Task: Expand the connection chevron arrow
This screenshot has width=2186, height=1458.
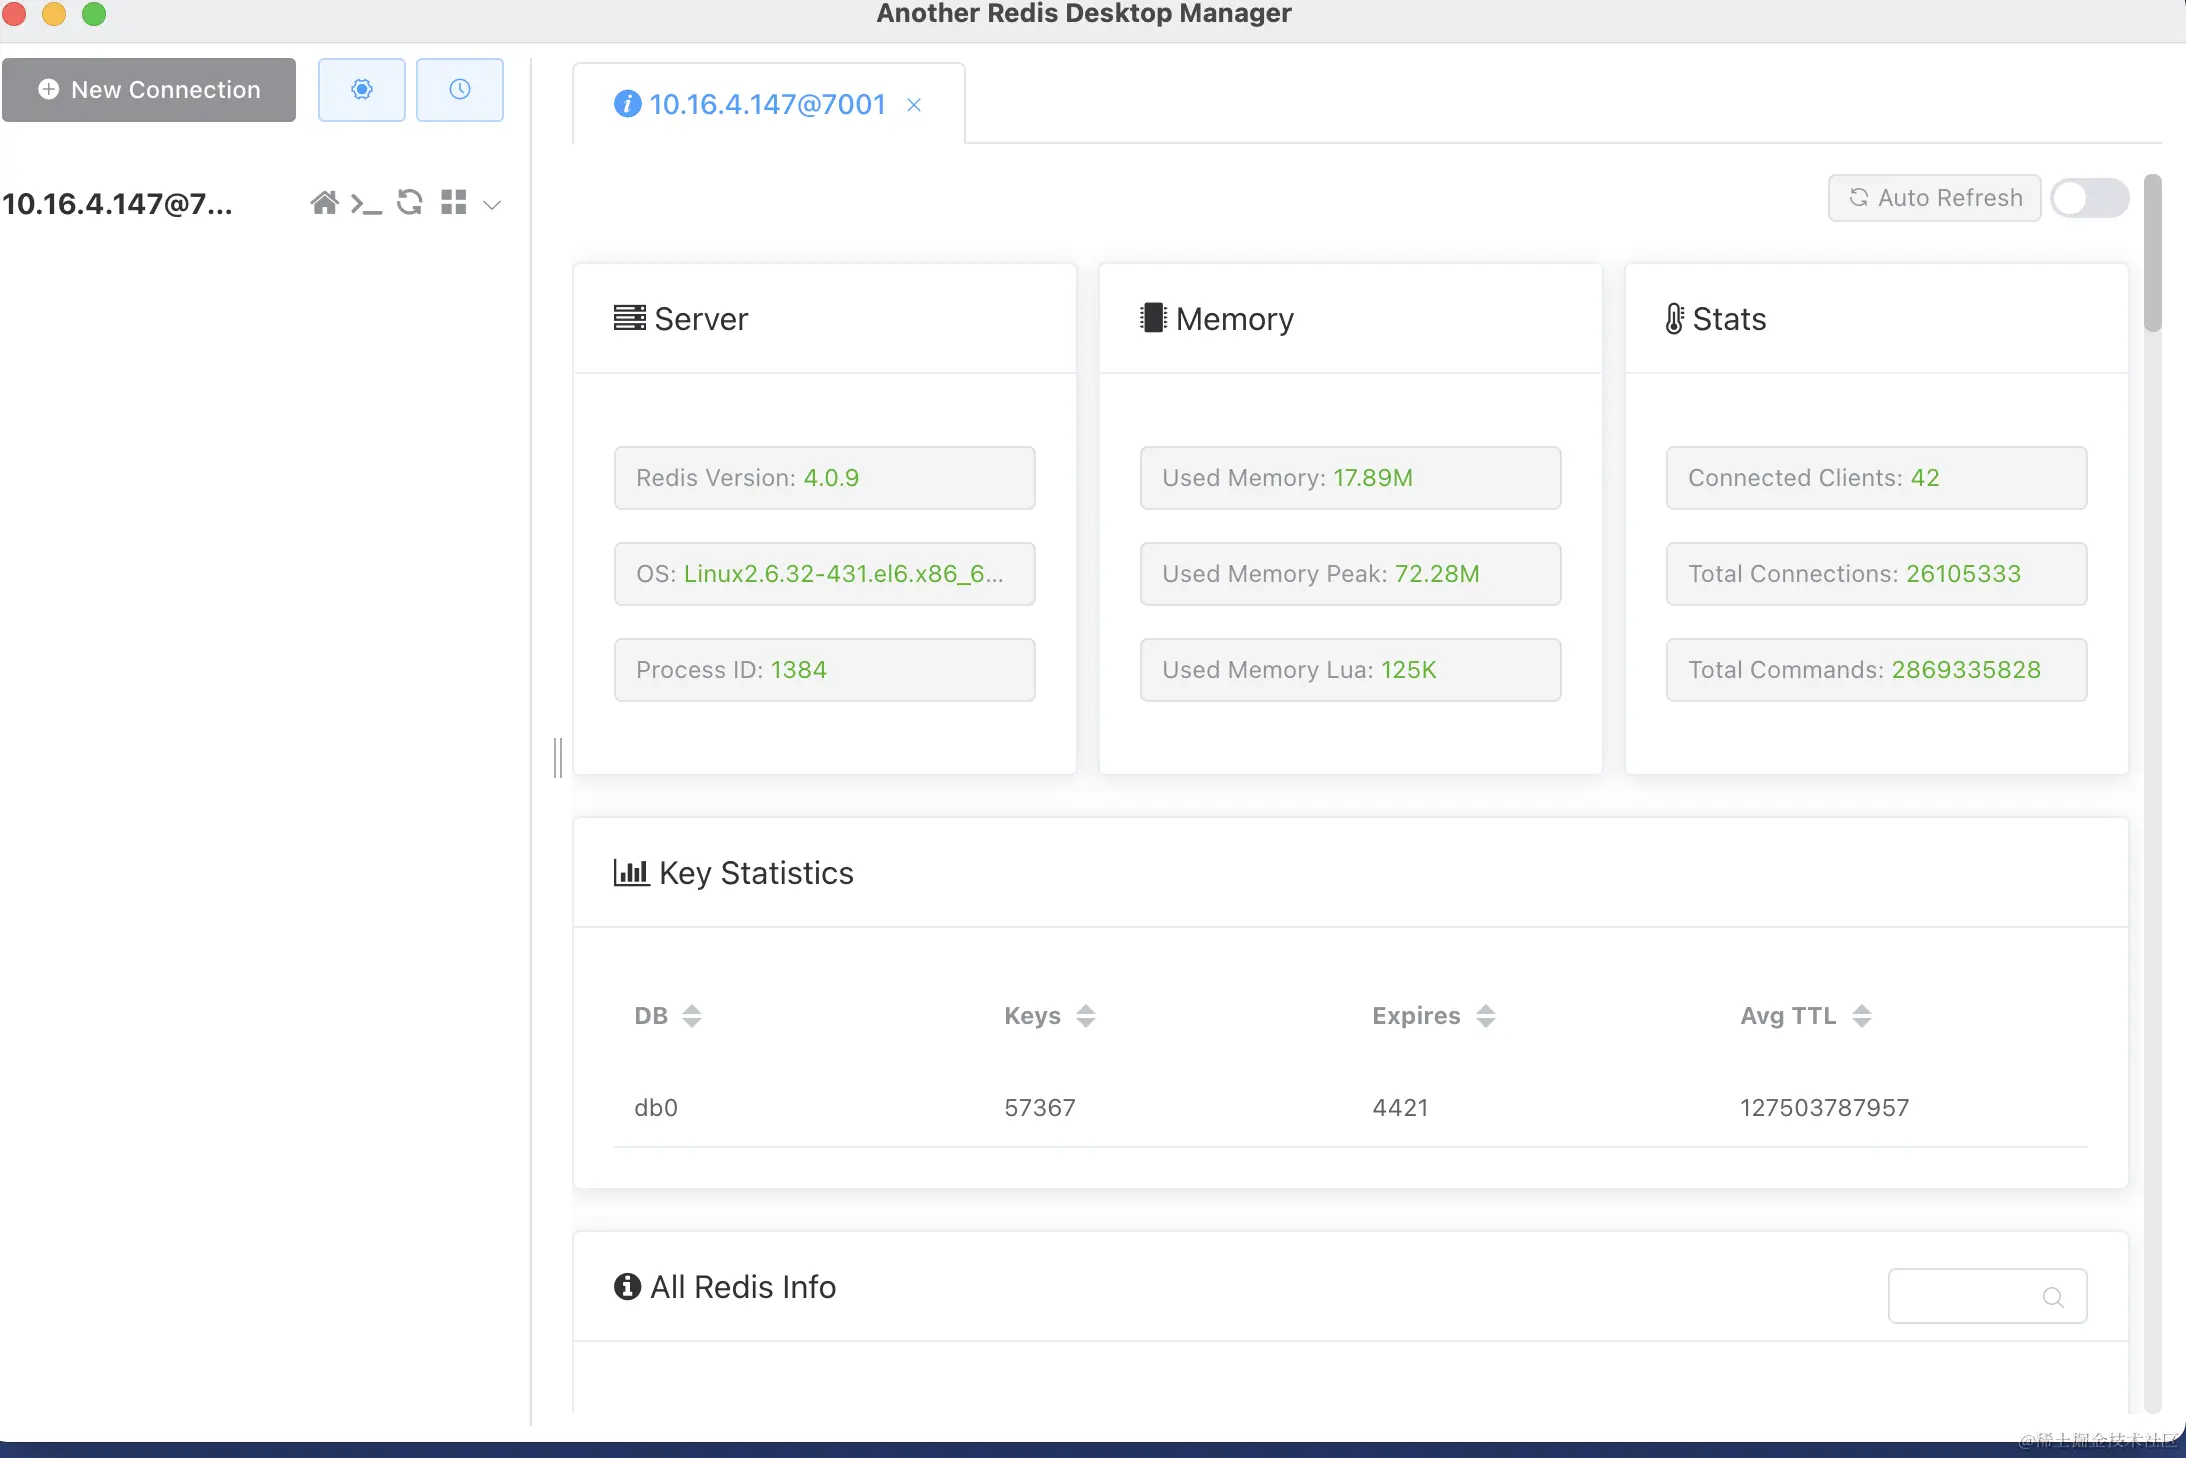Action: 492,205
